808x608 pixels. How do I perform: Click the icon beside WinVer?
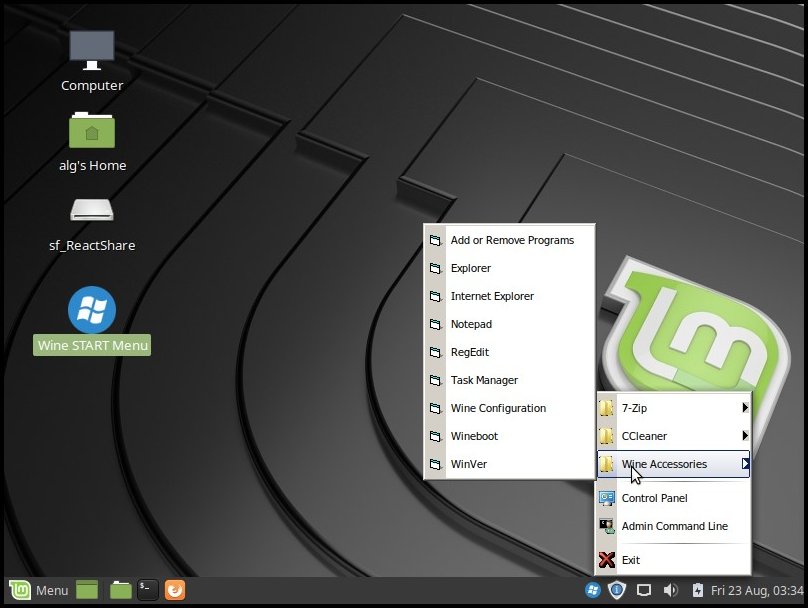(x=435, y=464)
